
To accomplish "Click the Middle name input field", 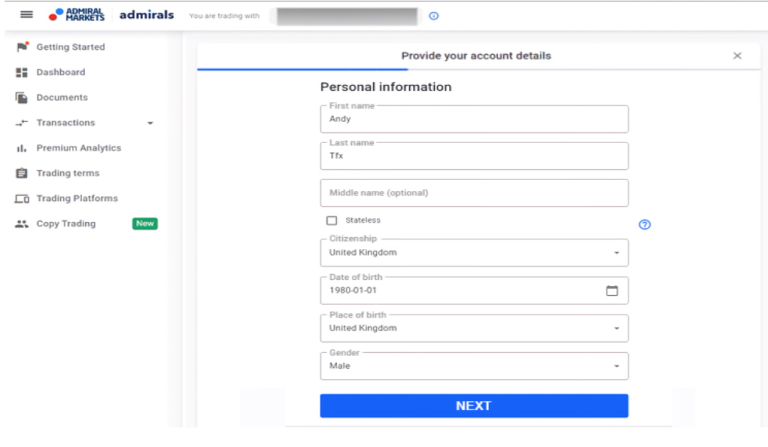I will tap(474, 193).
